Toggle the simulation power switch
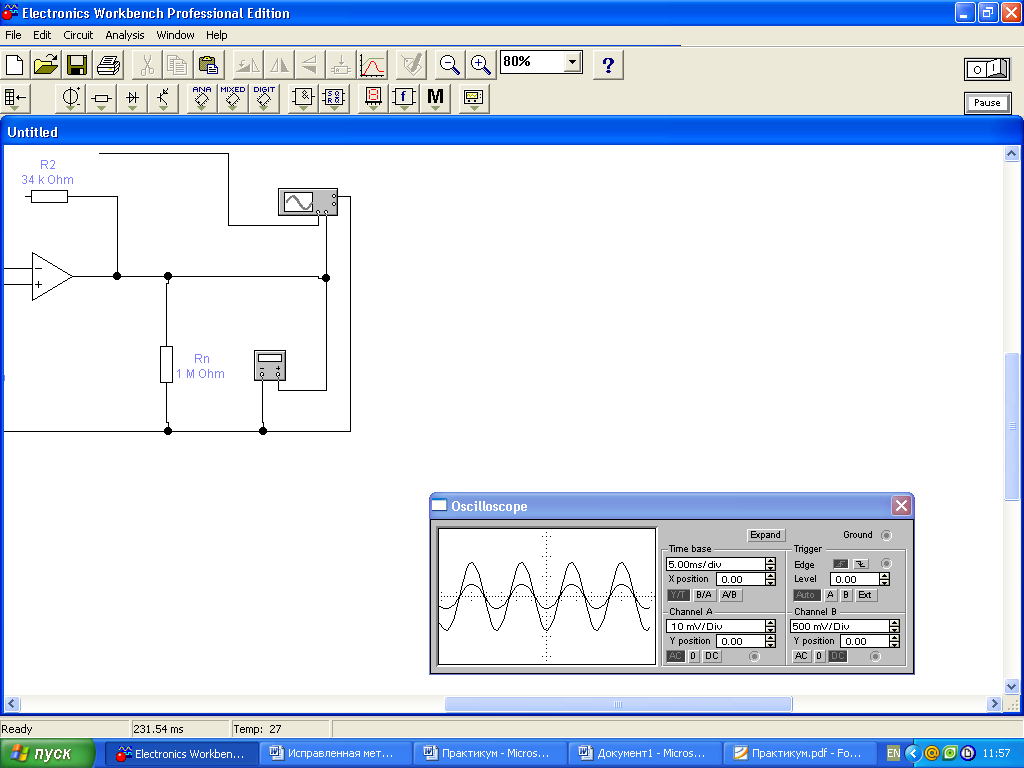Image resolution: width=1024 pixels, height=768 pixels. pyautogui.click(x=986, y=69)
